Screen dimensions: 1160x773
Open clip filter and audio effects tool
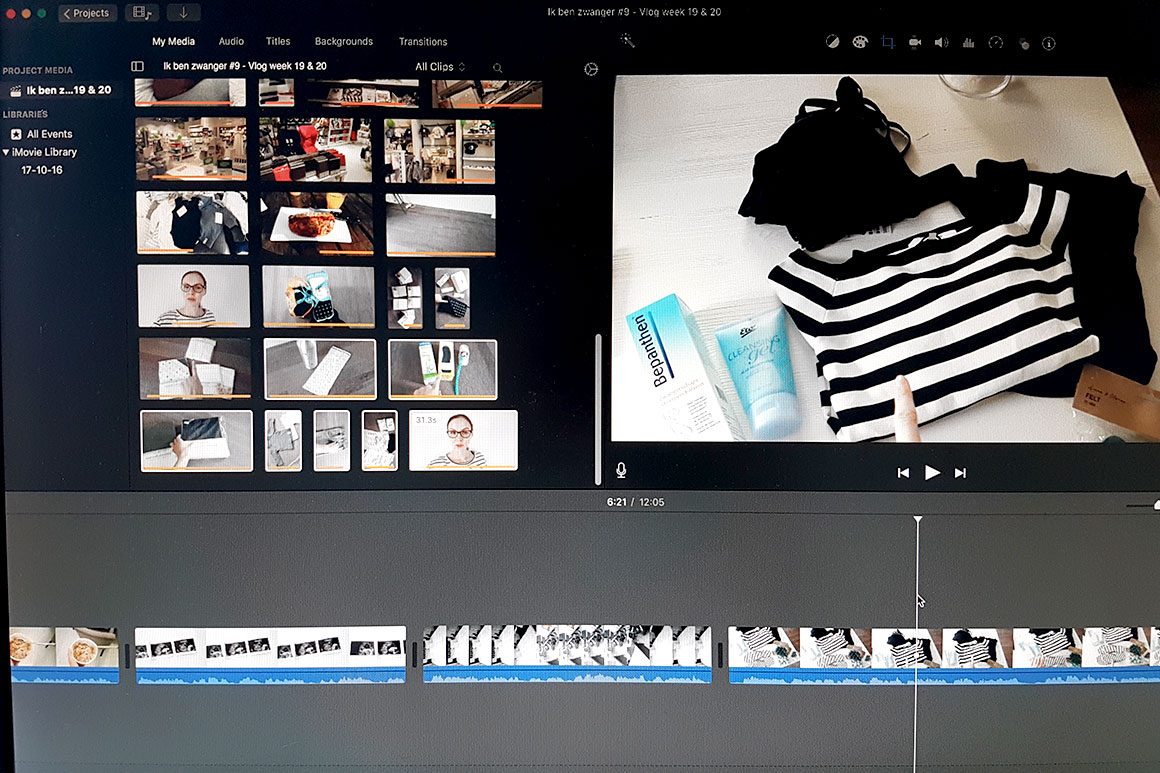(1023, 43)
